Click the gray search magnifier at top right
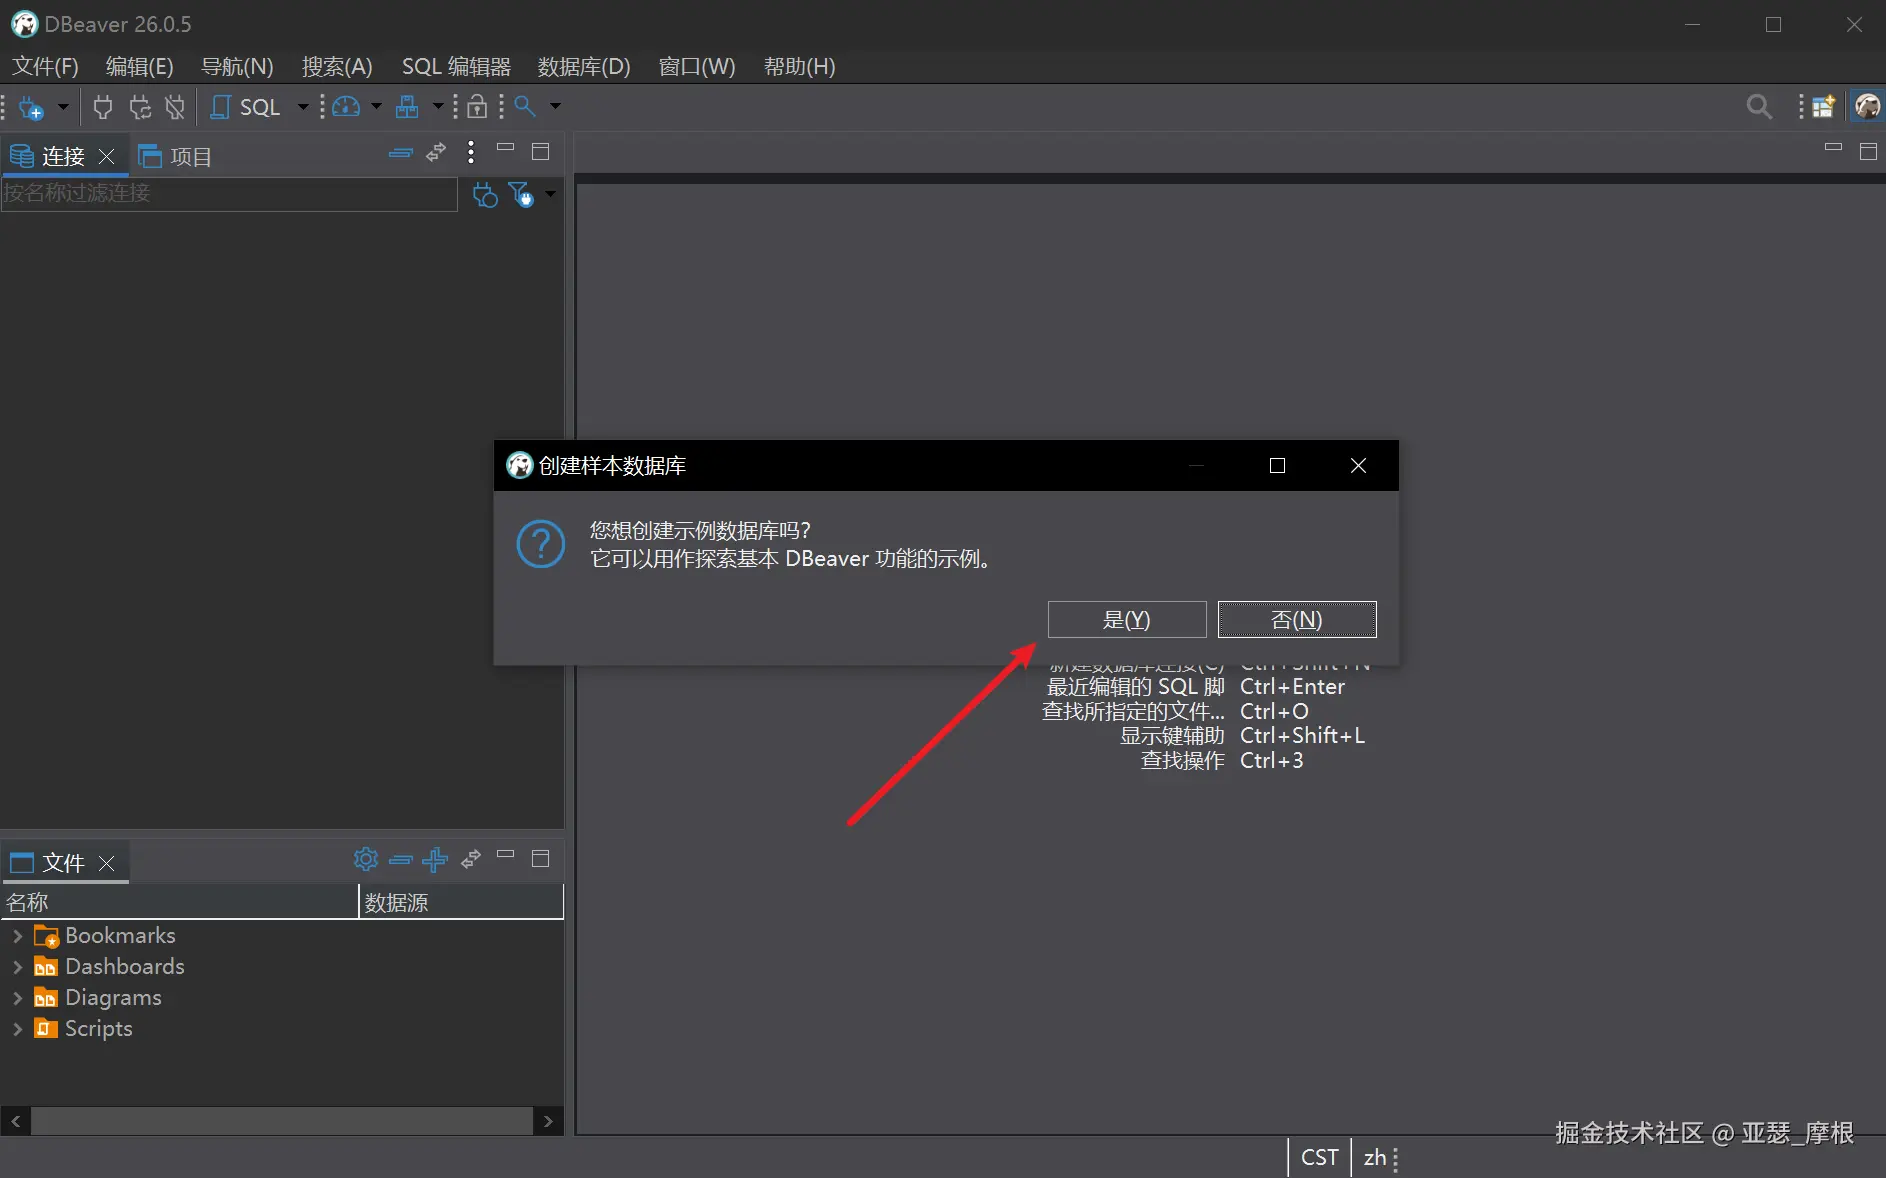The image size is (1886, 1178). (x=1759, y=106)
